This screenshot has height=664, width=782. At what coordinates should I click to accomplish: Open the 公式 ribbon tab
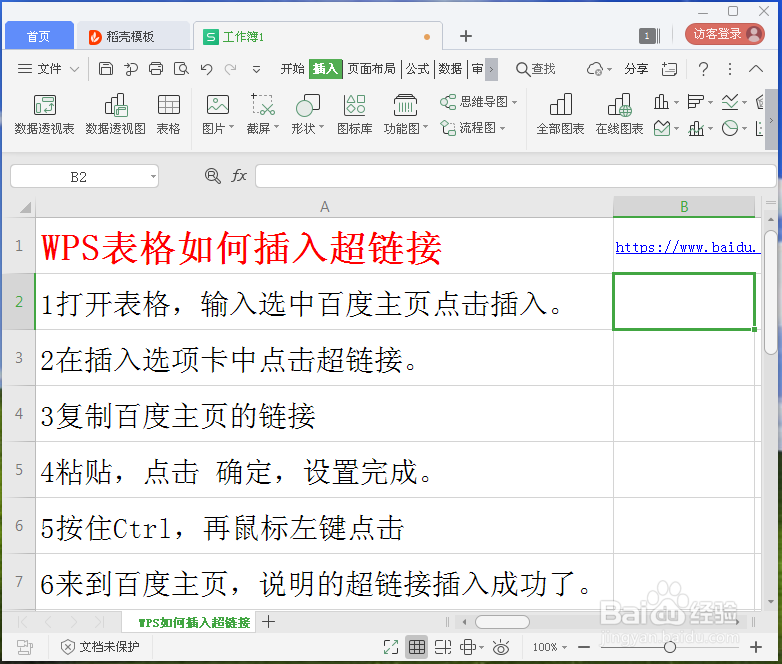tap(418, 69)
